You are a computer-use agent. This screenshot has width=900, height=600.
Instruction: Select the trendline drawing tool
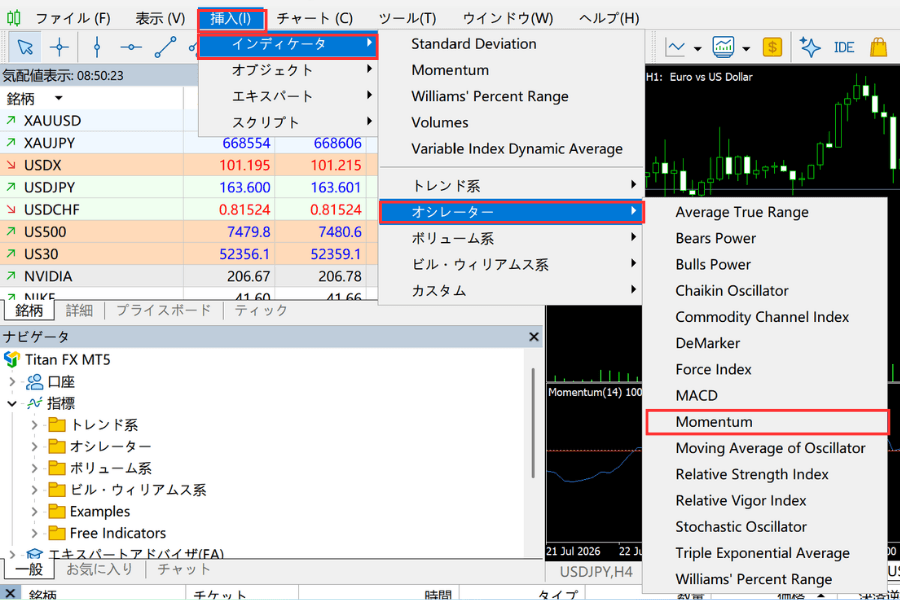(x=165, y=47)
